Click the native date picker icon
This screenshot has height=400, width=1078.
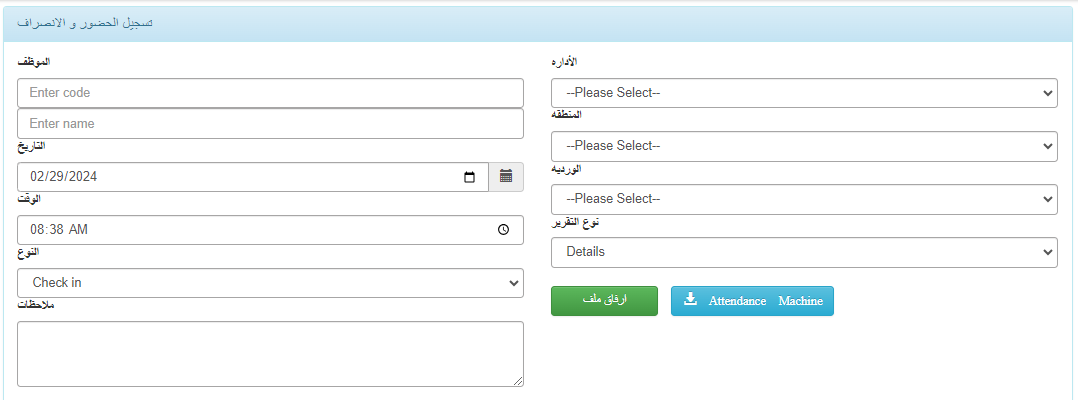470,177
